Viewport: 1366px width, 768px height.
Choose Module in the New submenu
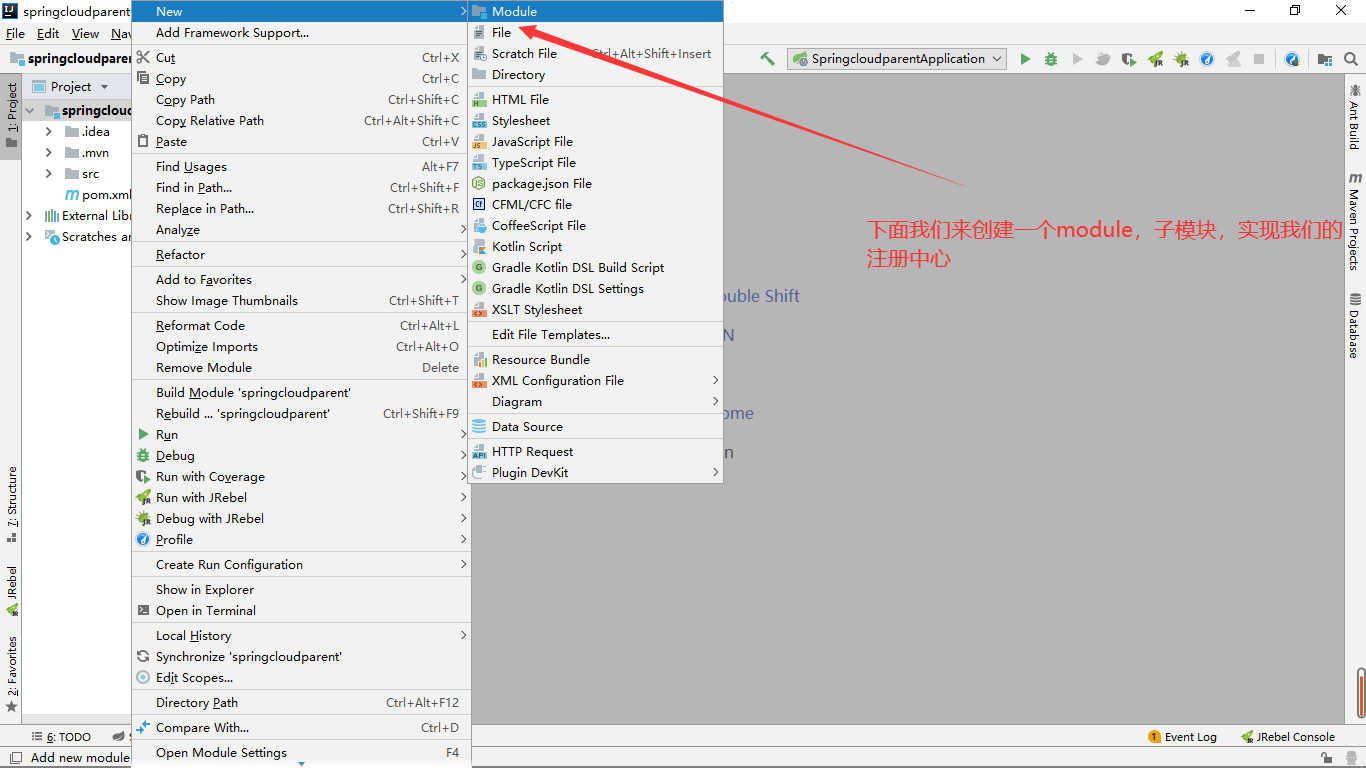(x=595, y=11)
